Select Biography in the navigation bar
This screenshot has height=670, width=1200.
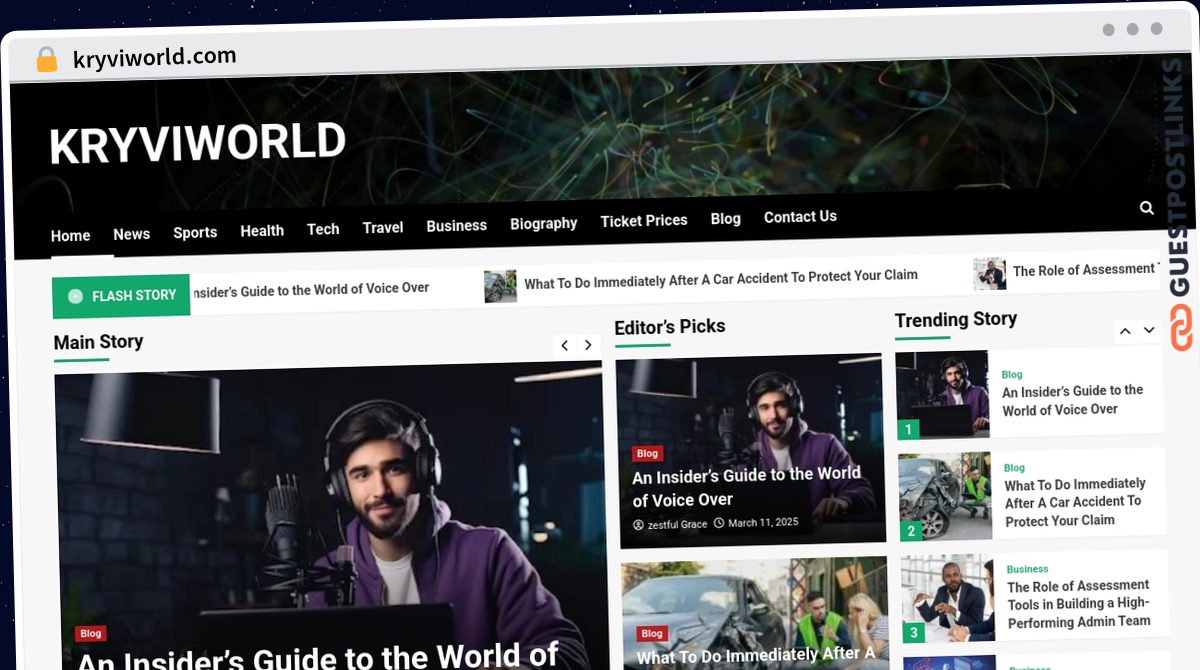point(544,223)
